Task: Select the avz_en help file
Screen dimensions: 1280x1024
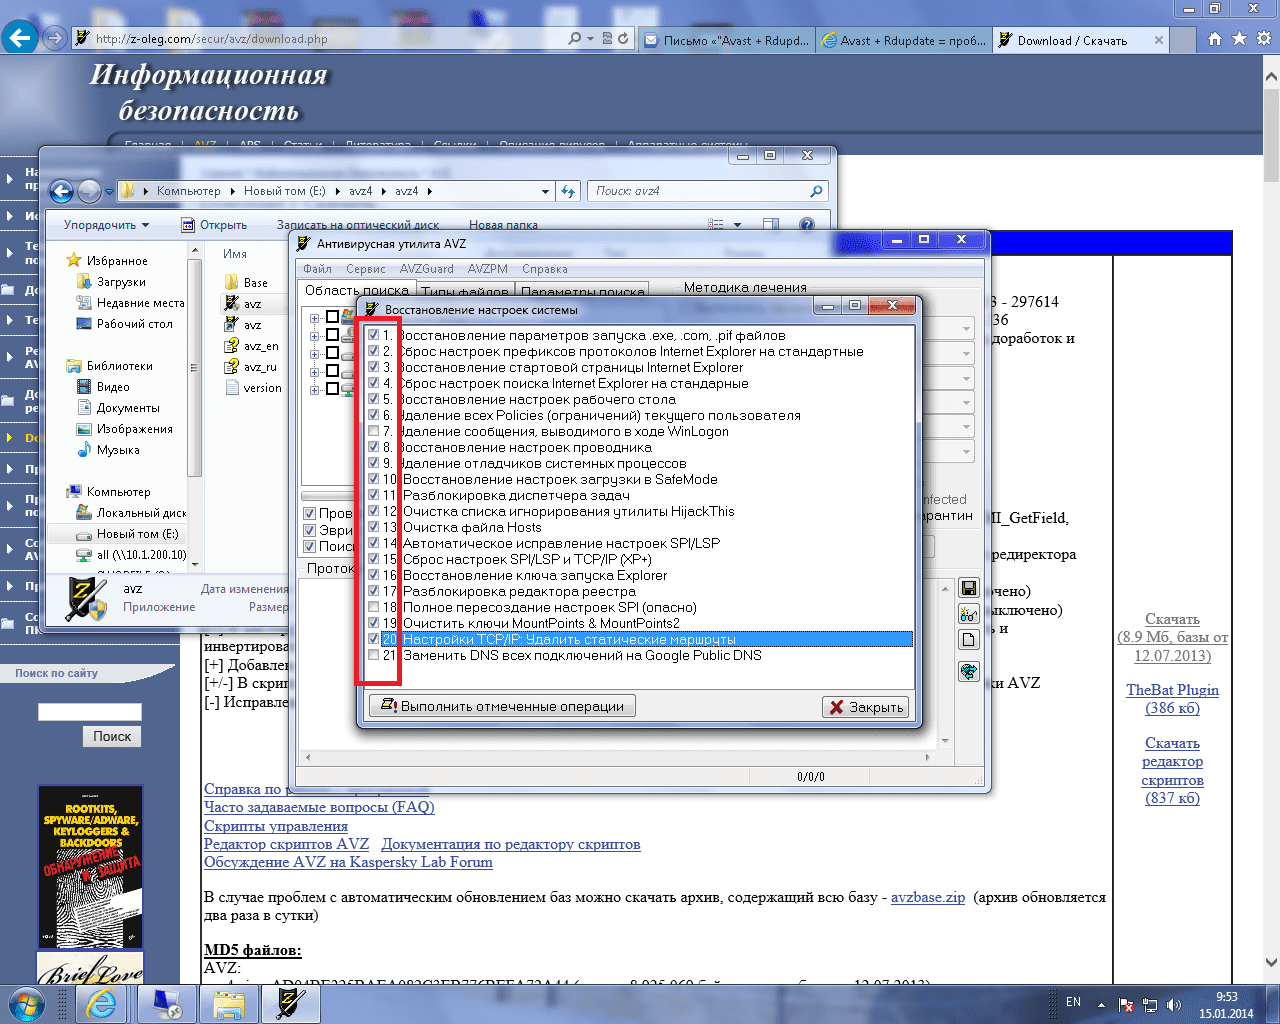Action: (x=252, y=346)
